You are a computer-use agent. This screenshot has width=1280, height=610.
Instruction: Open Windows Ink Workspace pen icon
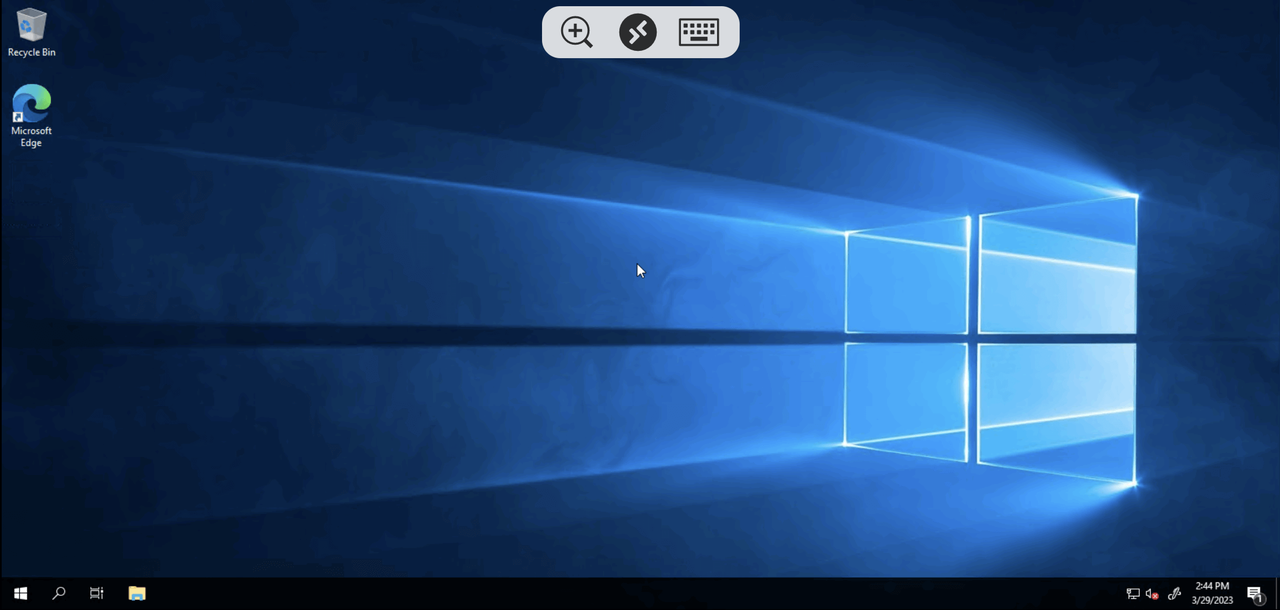[x=1175, y=594]
